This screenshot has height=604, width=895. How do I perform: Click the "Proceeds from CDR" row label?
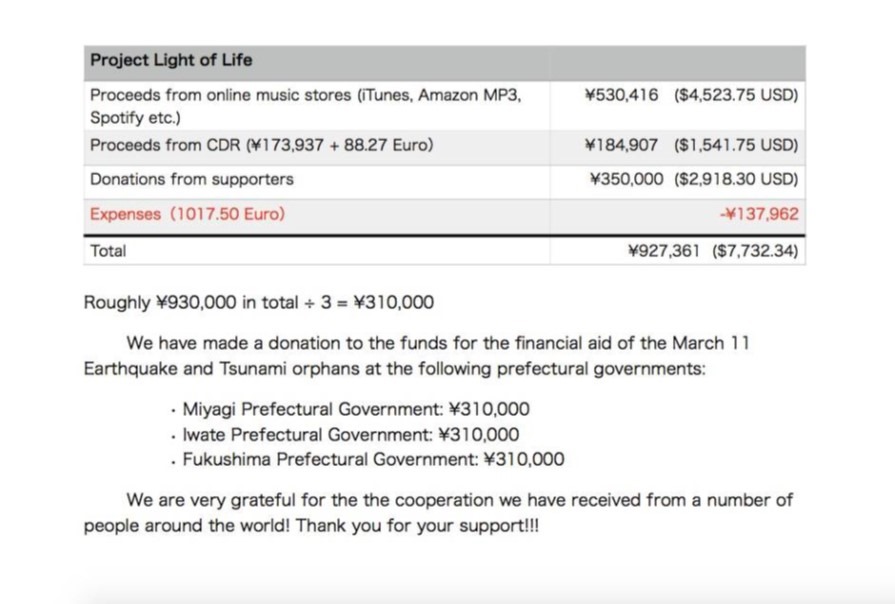261,145
